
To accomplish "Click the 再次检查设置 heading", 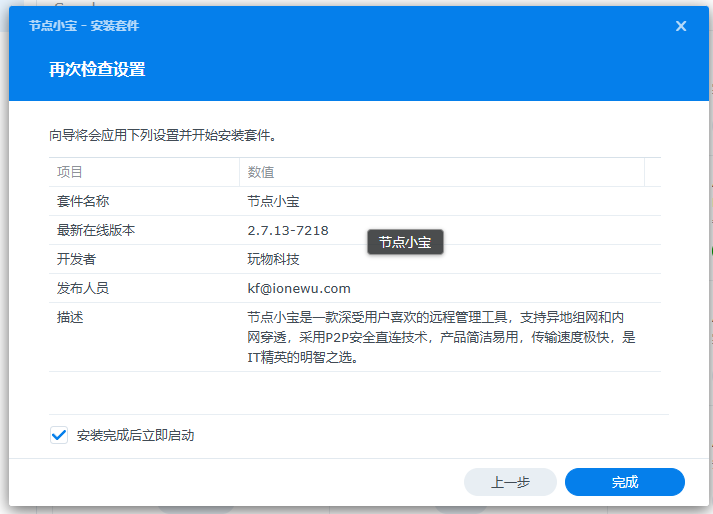I will pos(97,70).
